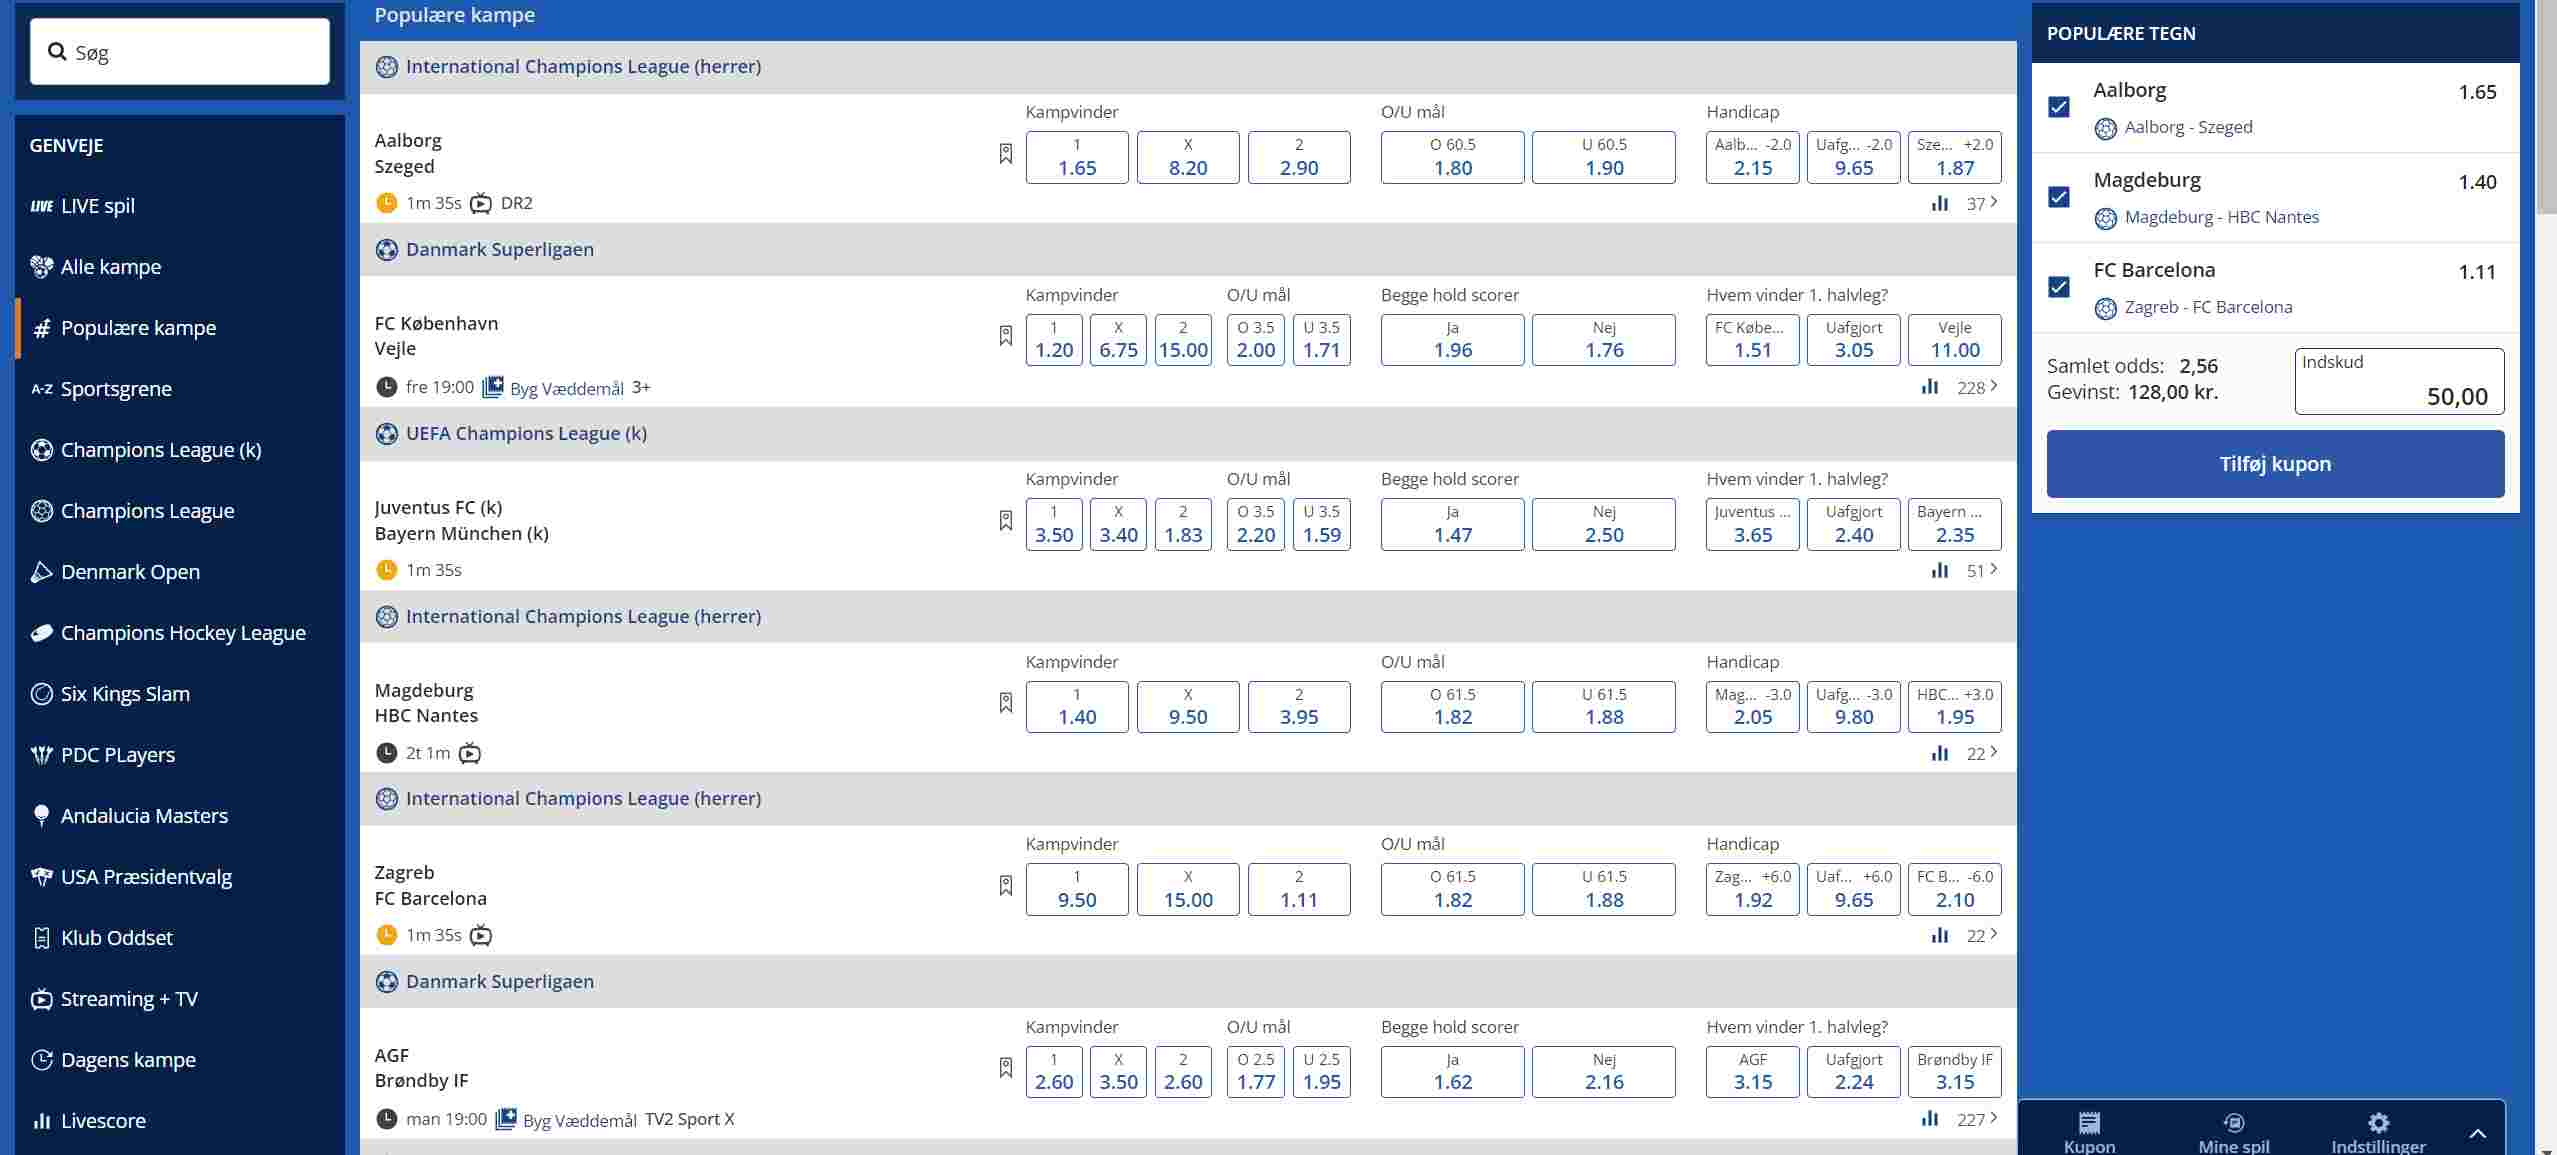Expand 22 markets for Magdeburg - HBC Nantes
Screen dimensions: 2557x1155
(1982, 753)
